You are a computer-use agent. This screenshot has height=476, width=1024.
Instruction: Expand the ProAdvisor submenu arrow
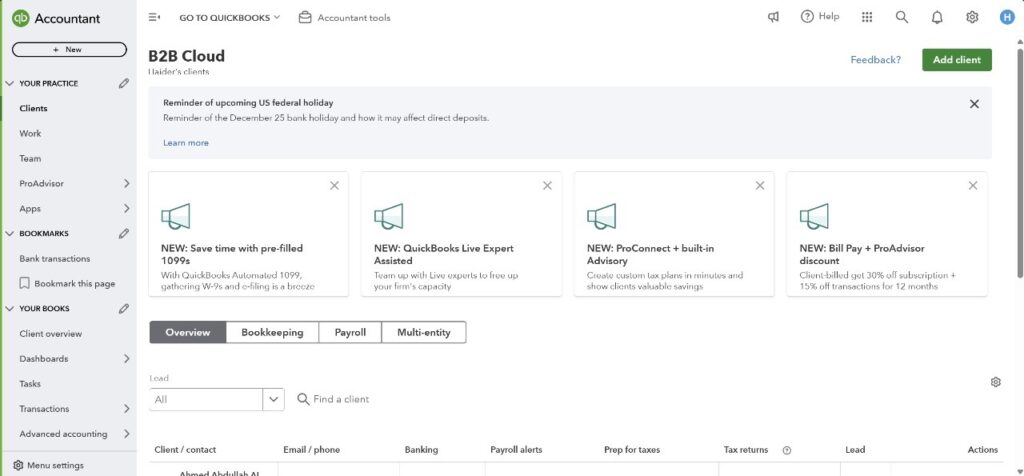point(127,184)
